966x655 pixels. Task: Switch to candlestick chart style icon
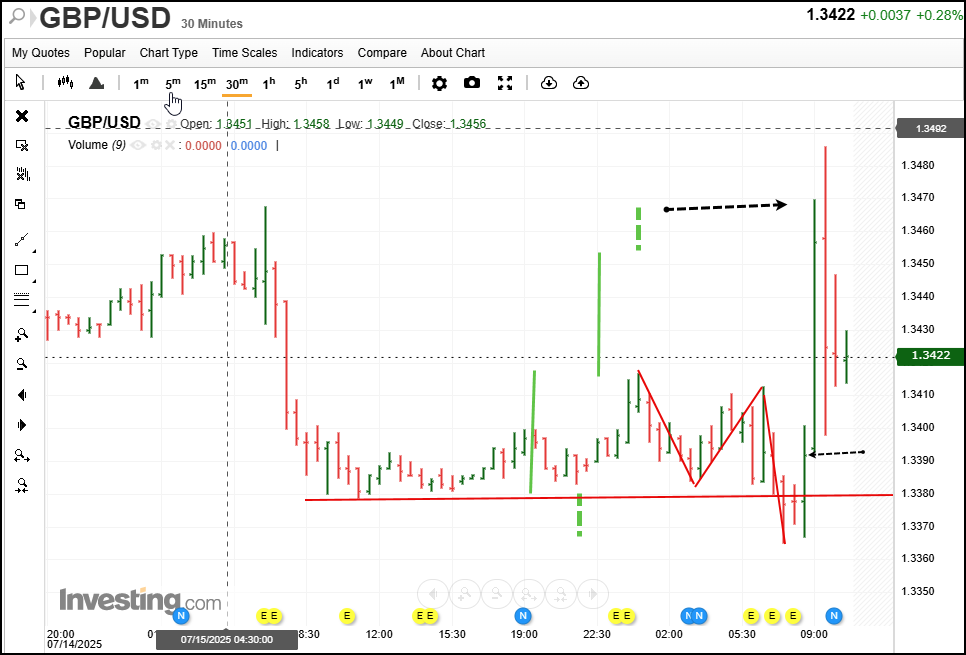point(65,83)
